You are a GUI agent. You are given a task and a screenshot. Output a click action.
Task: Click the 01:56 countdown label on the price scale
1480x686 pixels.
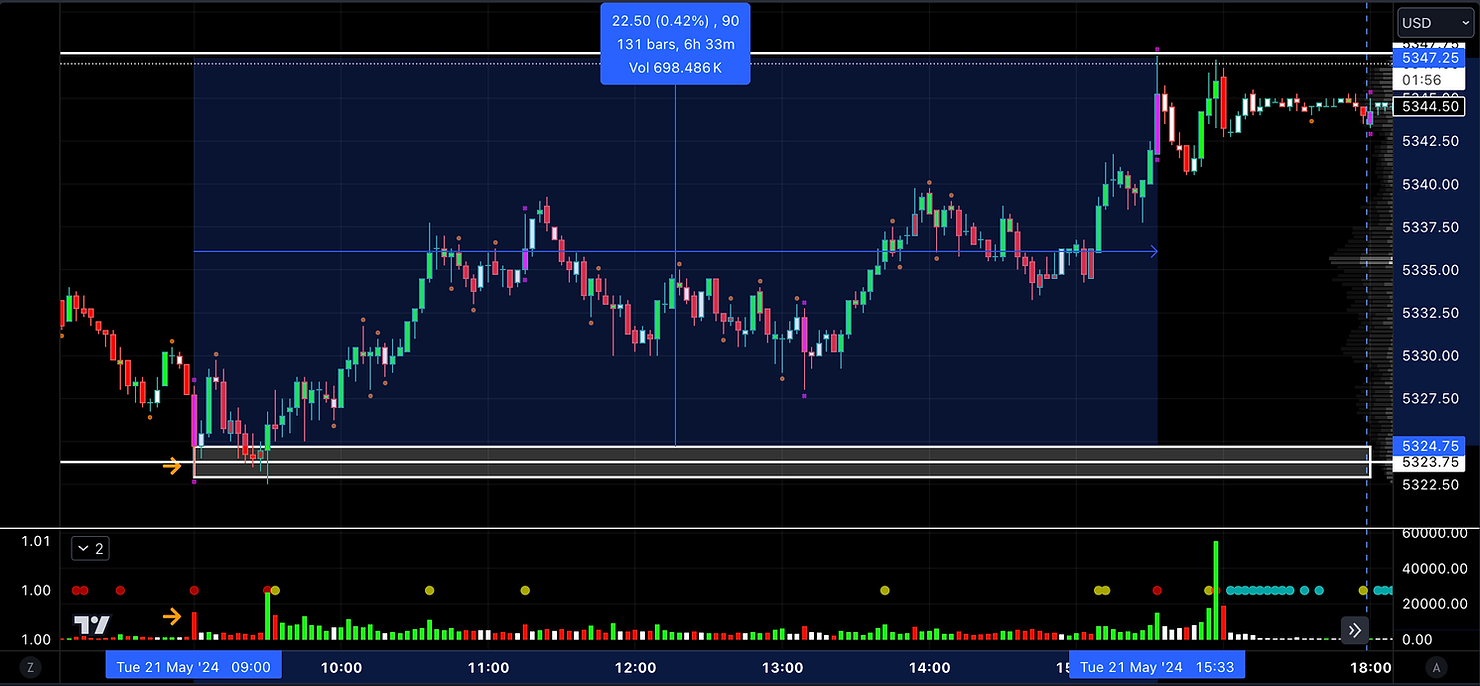tap(1429, 79)
